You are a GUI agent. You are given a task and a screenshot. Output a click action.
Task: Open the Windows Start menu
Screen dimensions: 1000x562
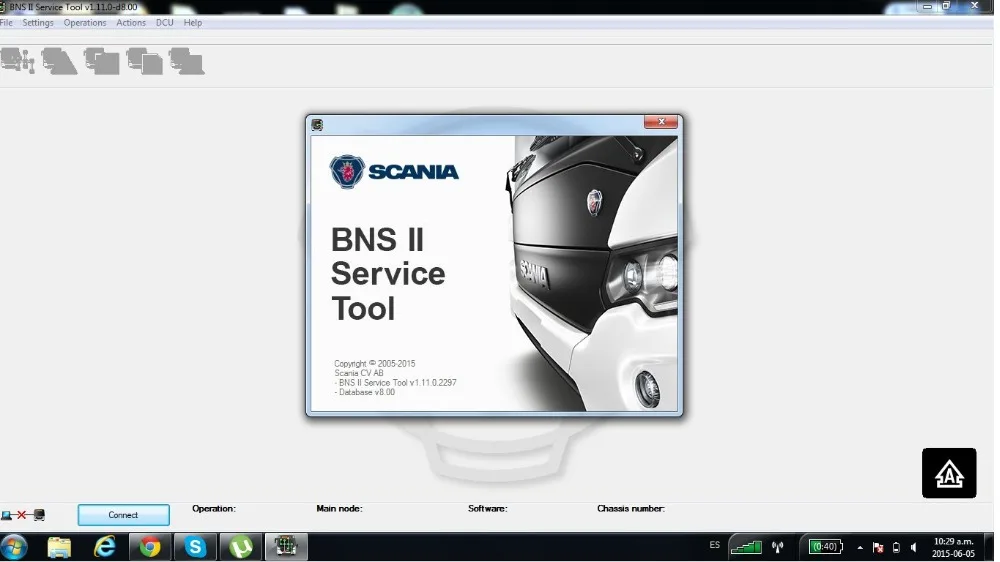14,547
